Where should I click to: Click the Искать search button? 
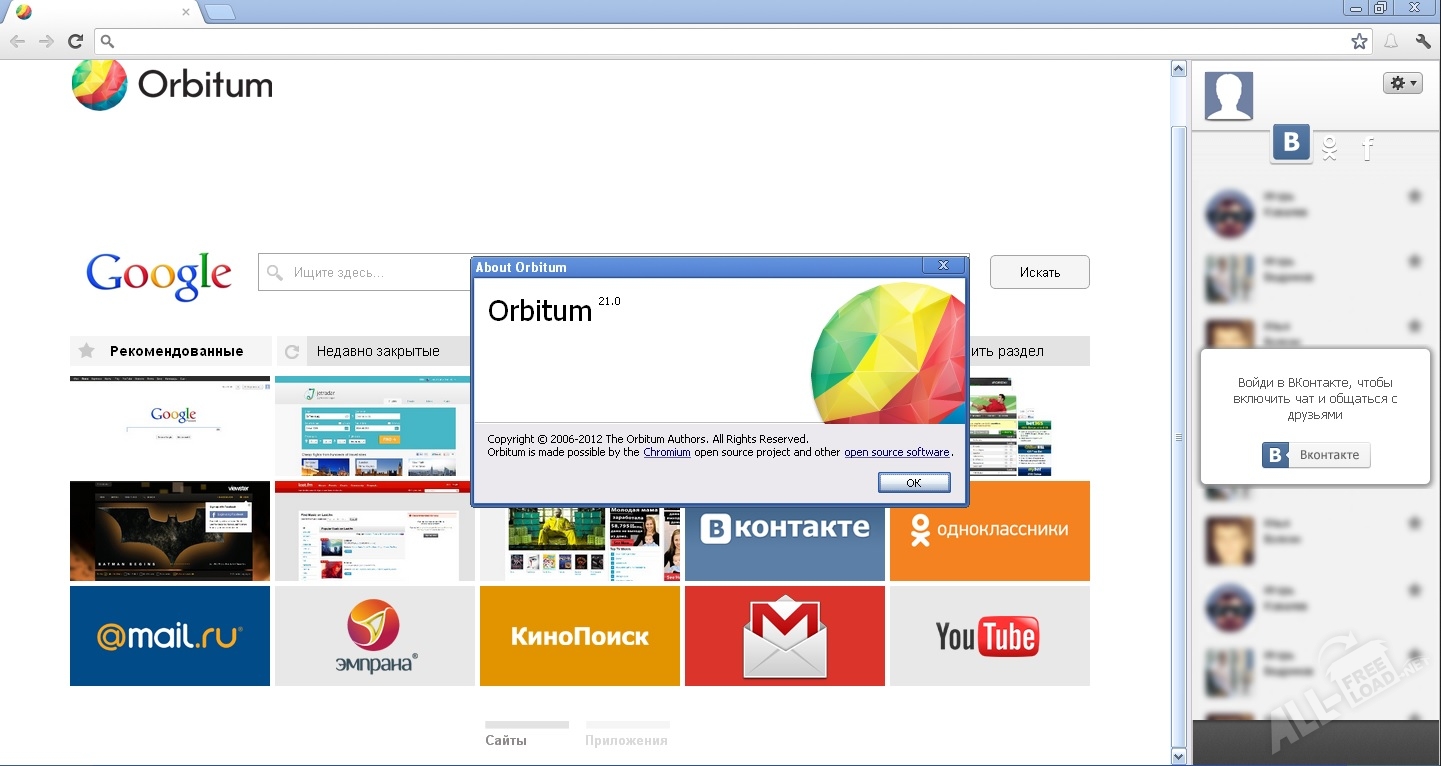[1039, 272]
